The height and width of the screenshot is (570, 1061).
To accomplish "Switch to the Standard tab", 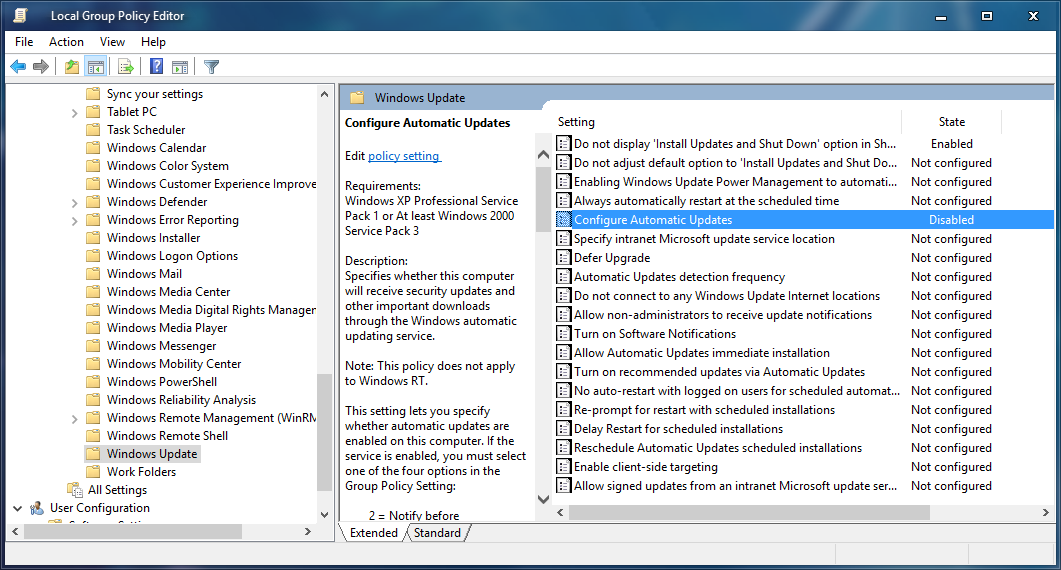I will coord(437,533).
